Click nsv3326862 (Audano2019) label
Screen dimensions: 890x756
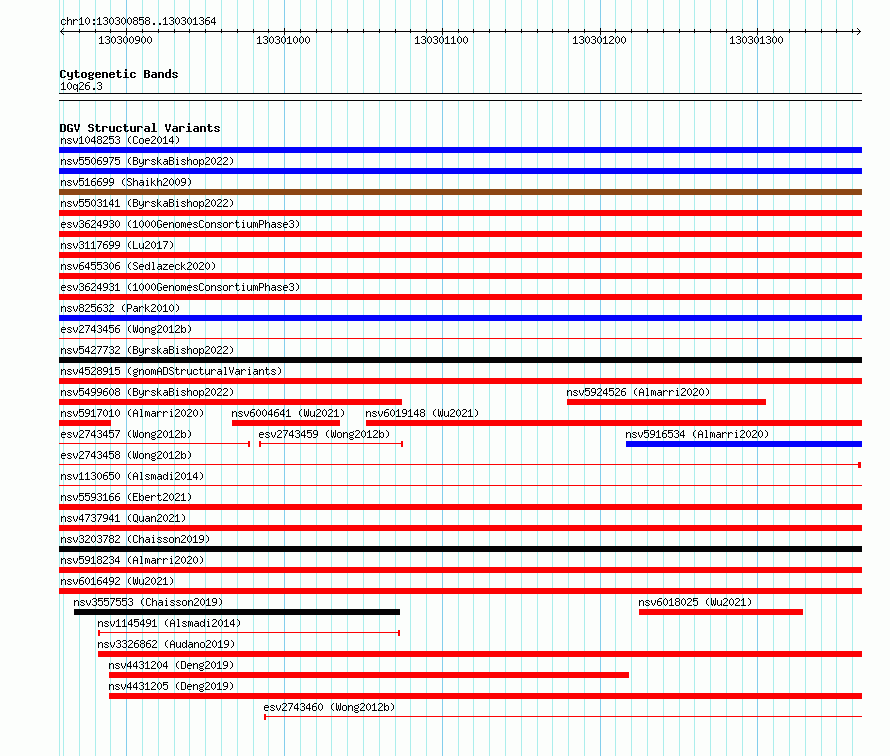pos(166,644)
